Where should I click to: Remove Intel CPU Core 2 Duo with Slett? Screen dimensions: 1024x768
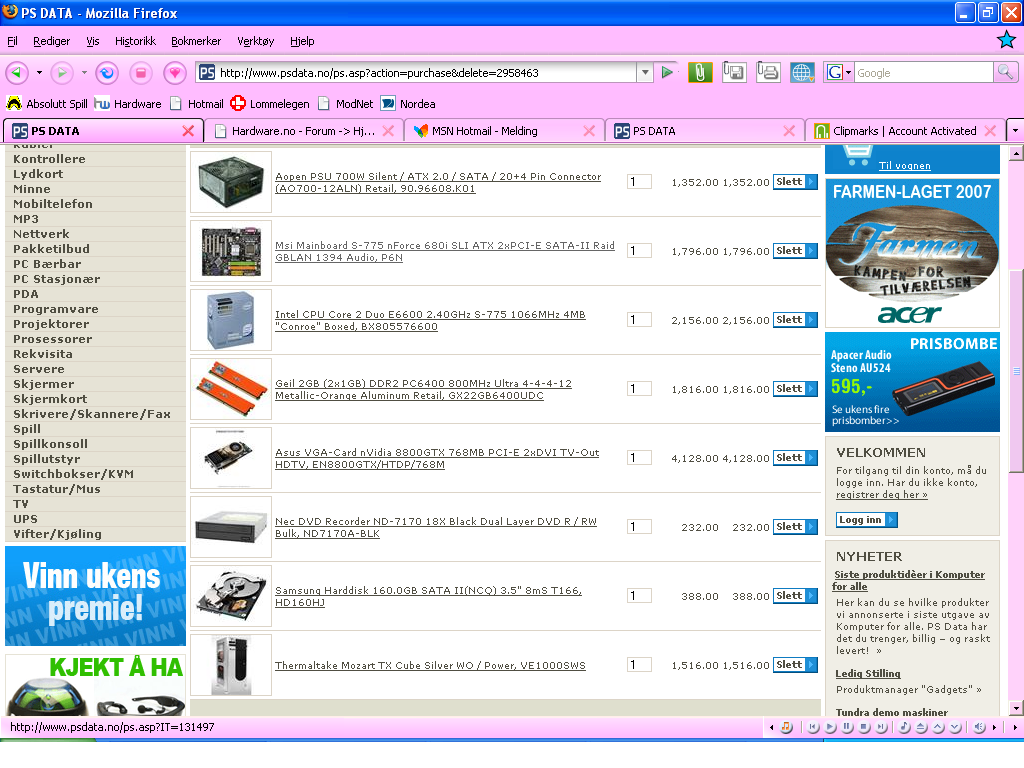click(795, 320)
